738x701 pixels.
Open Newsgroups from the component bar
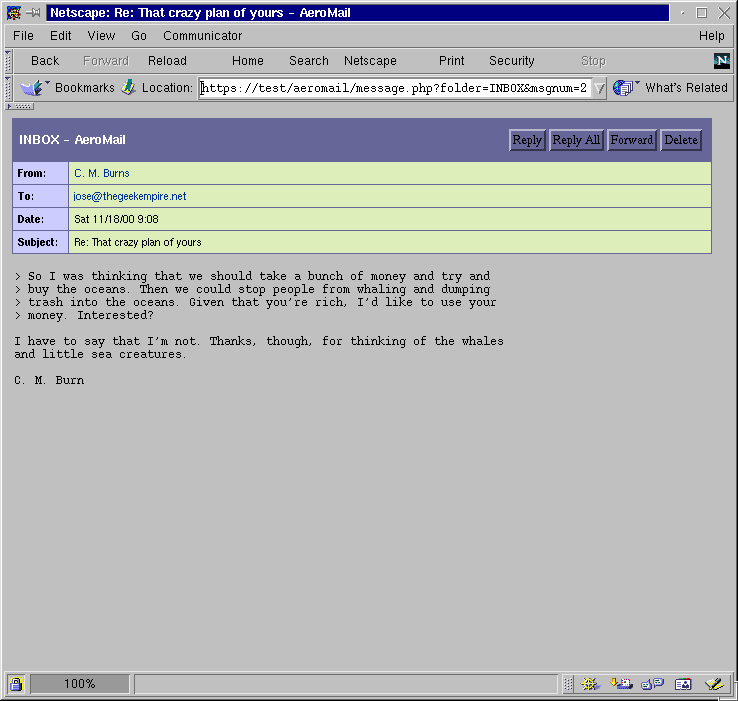pos(652,684)
